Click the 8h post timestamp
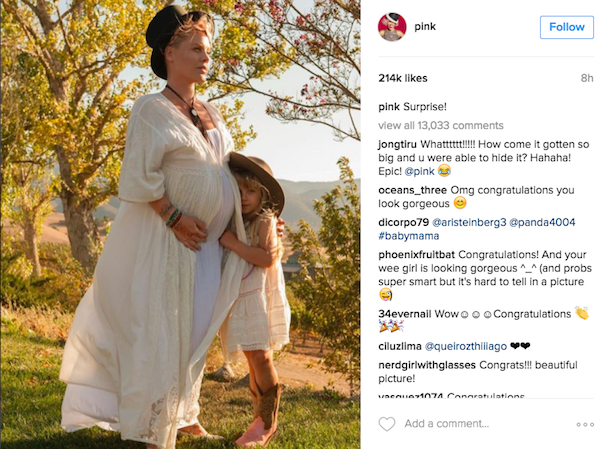 pyautogui.click(x=587, y=78)
